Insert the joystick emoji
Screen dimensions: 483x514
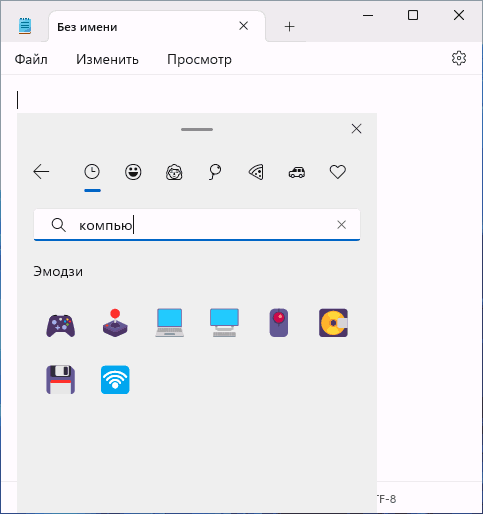tap(115, 323)
